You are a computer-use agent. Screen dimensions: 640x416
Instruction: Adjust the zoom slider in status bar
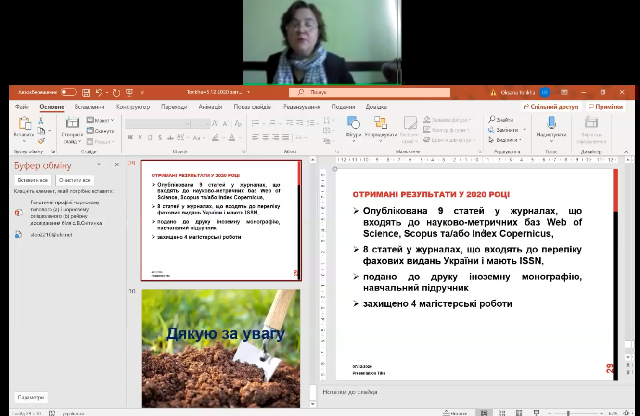click(568, 411)
